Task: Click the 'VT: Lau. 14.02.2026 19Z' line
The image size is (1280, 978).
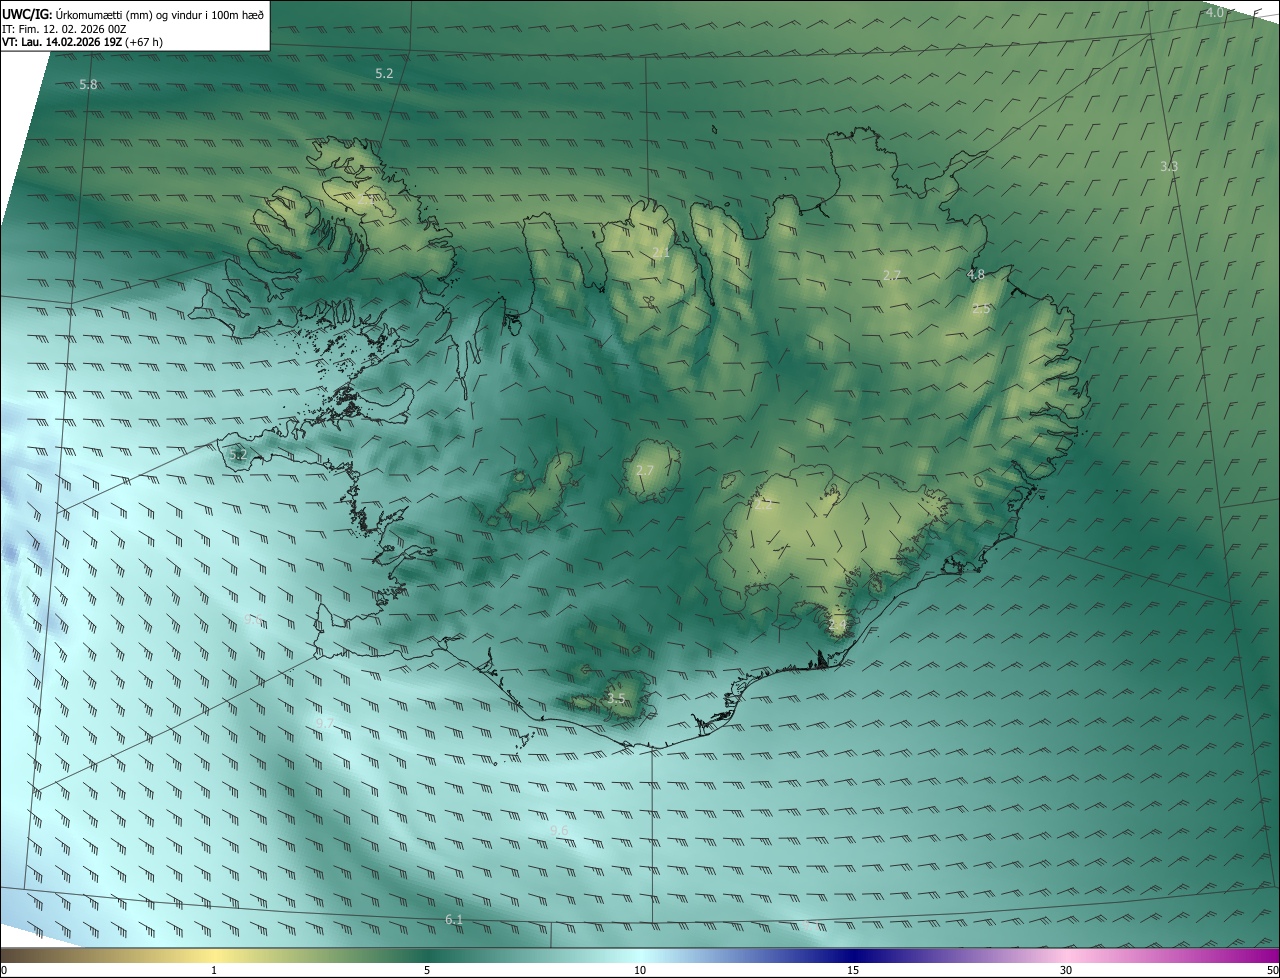Action: point(82,42)
